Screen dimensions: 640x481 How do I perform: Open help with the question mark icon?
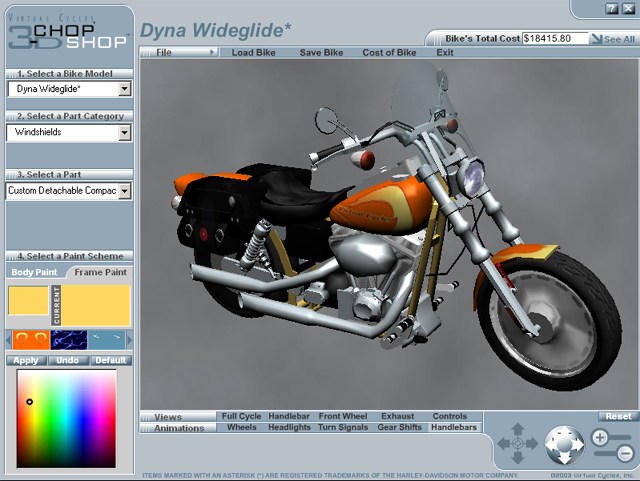612,8
